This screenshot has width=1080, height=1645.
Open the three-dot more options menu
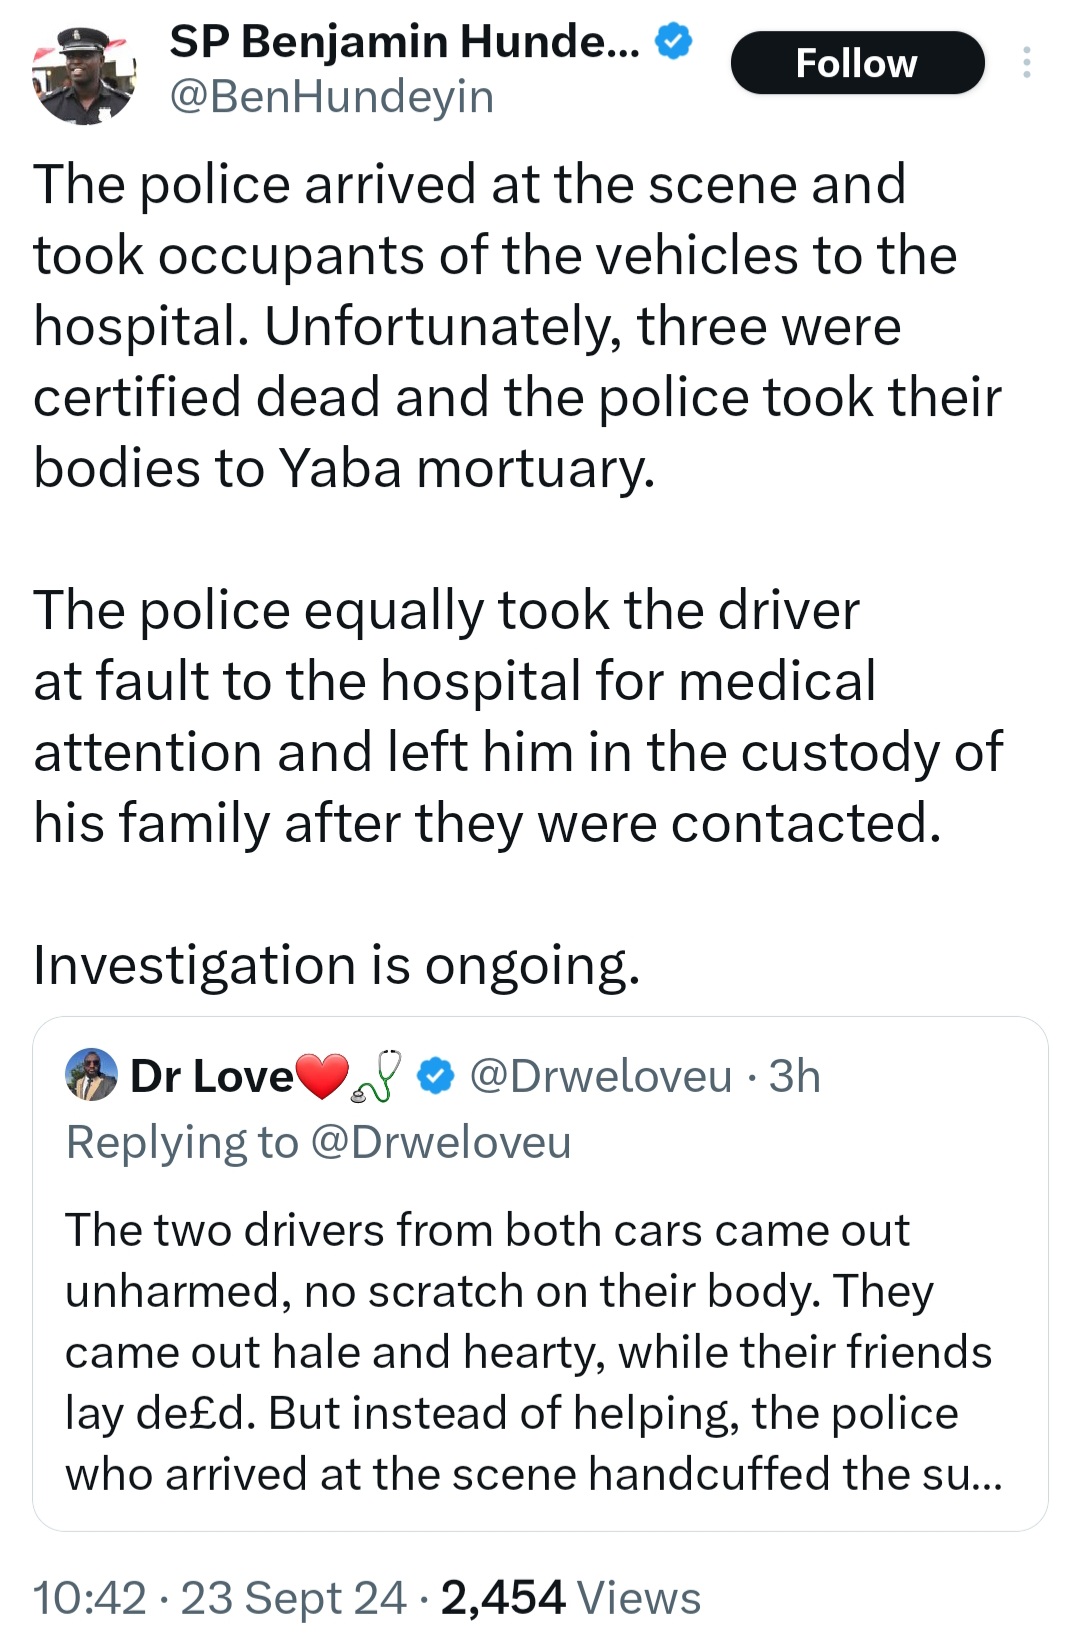[x=1026, y=63]
